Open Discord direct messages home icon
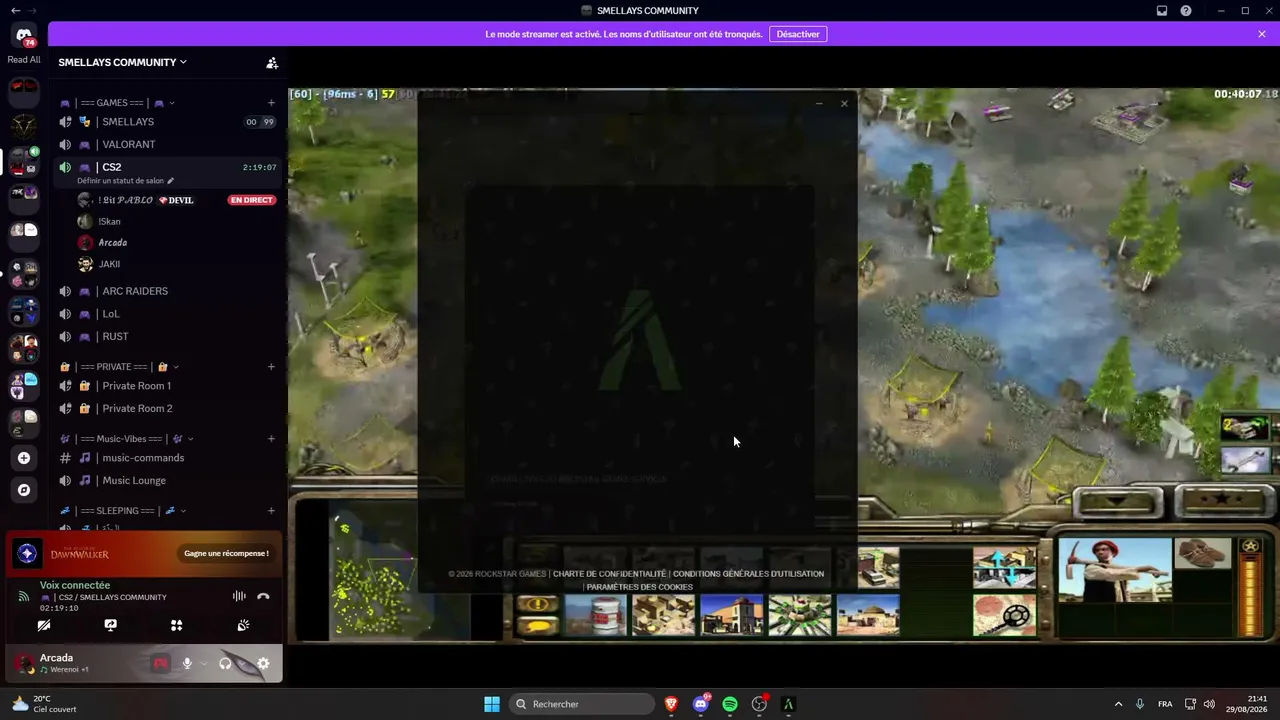1280x720 pixels. pos(24,35)
